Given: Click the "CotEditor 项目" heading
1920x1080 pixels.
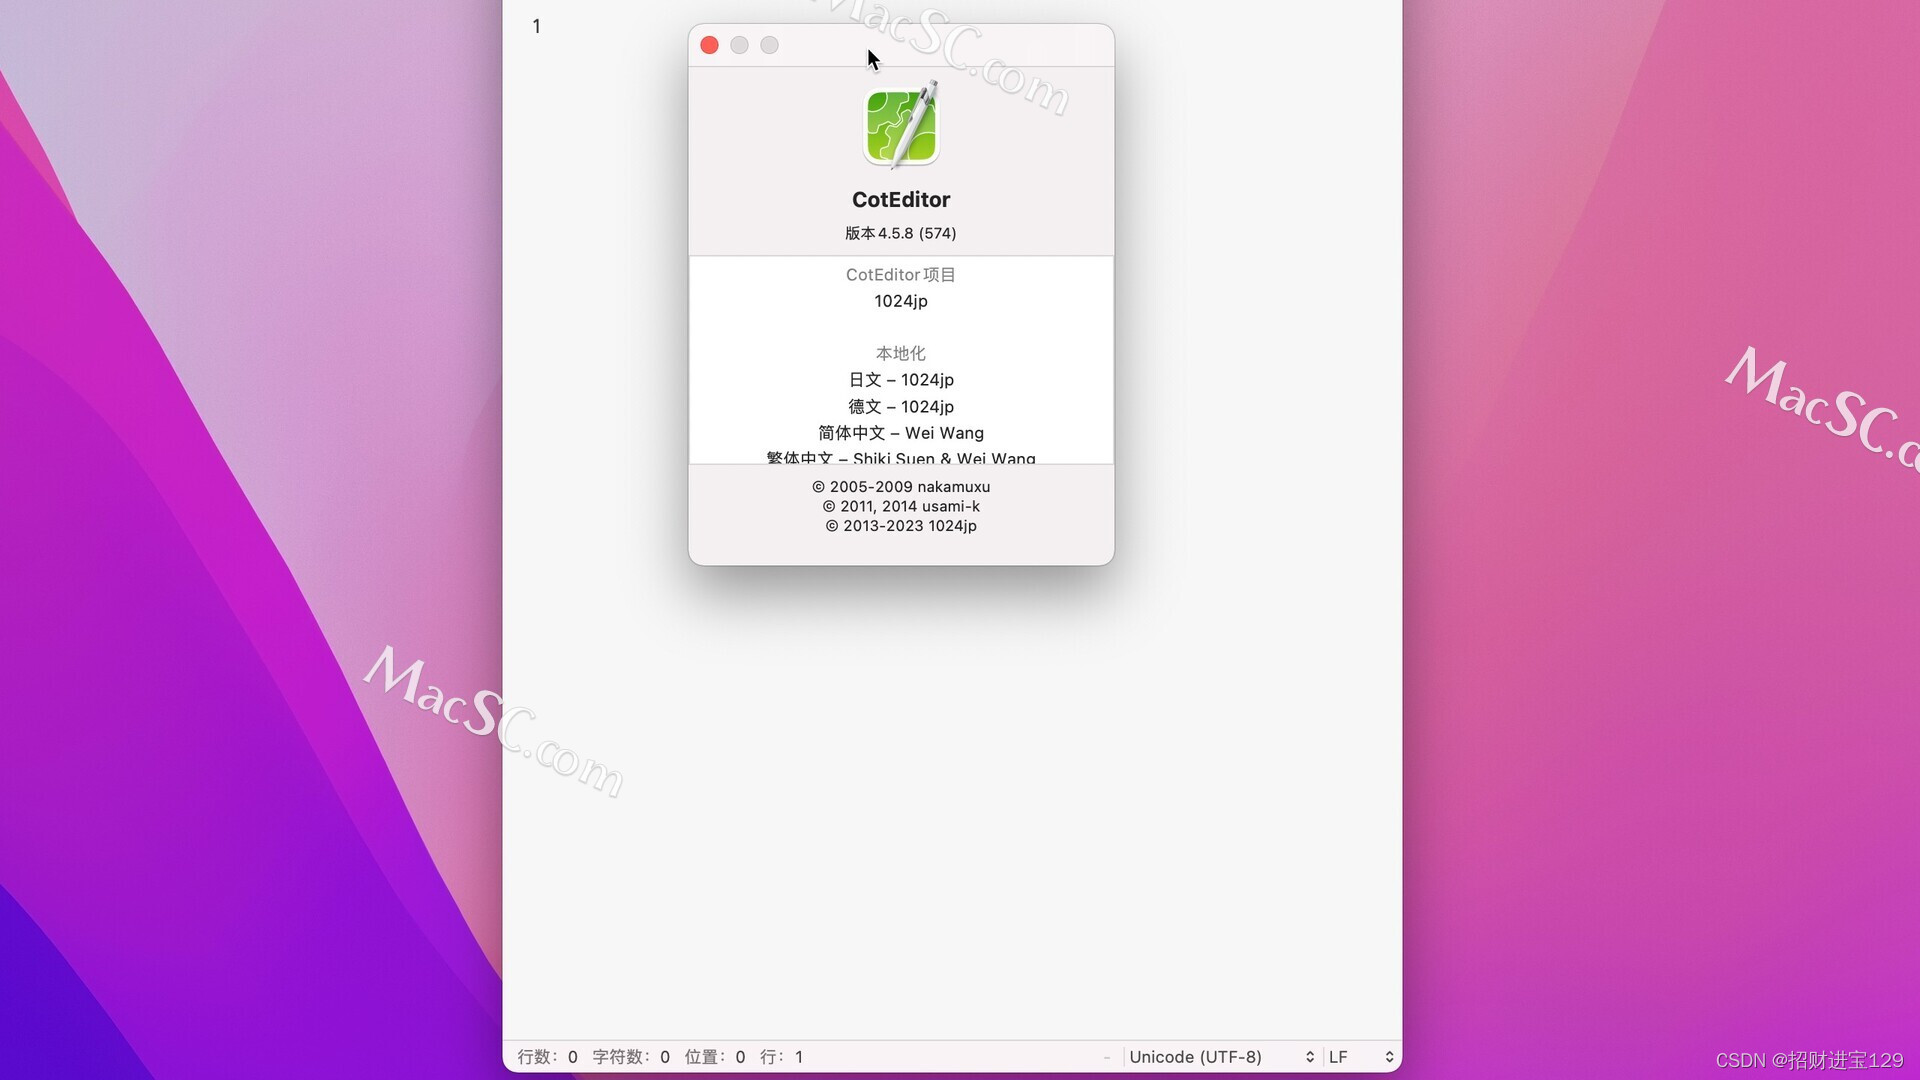Looking at the screenshot, I should tap(901, 275).
